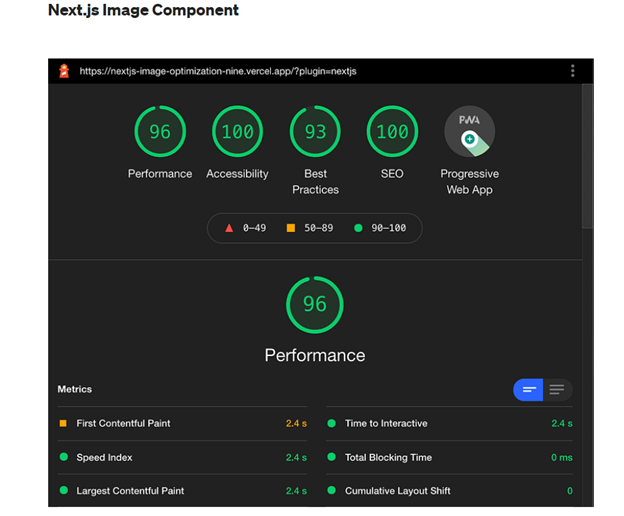This screenshot has width=624, height=516.
Task: Open the nextjs-image-optimization-nine.vercel.app report URL
Action: tap(218, 71)
